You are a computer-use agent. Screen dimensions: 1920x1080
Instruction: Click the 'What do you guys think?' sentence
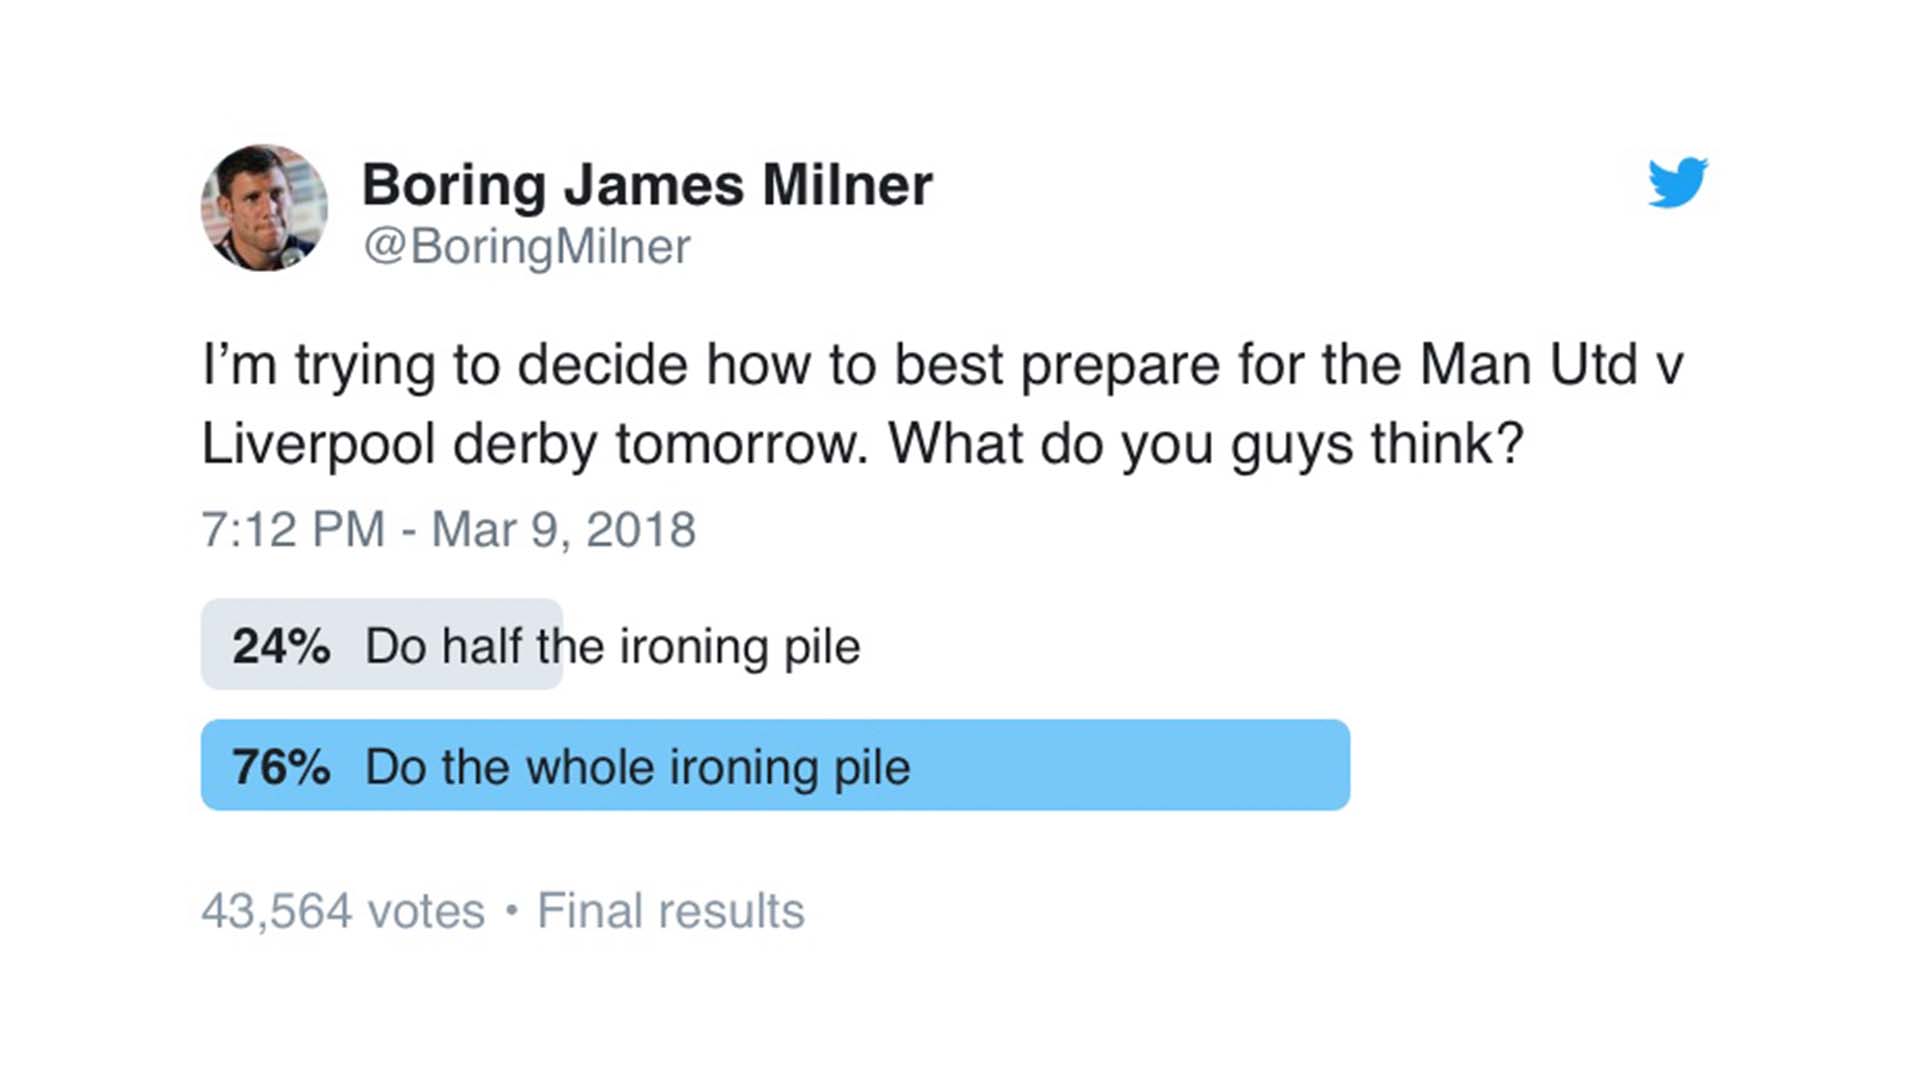tap(1205, 444)
